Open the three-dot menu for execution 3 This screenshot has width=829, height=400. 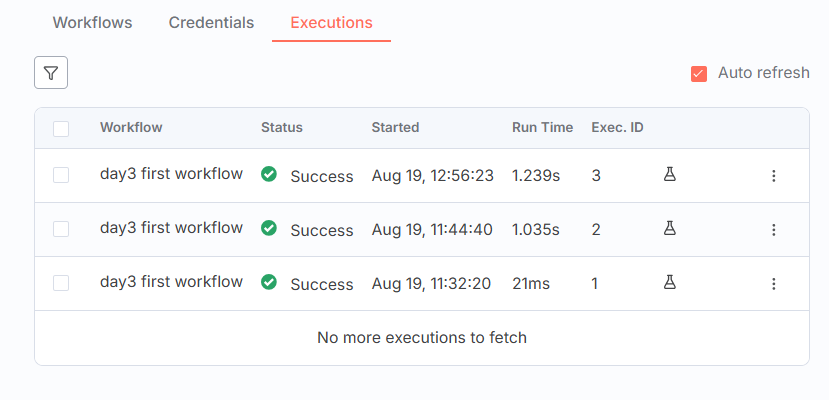[773, 176]
